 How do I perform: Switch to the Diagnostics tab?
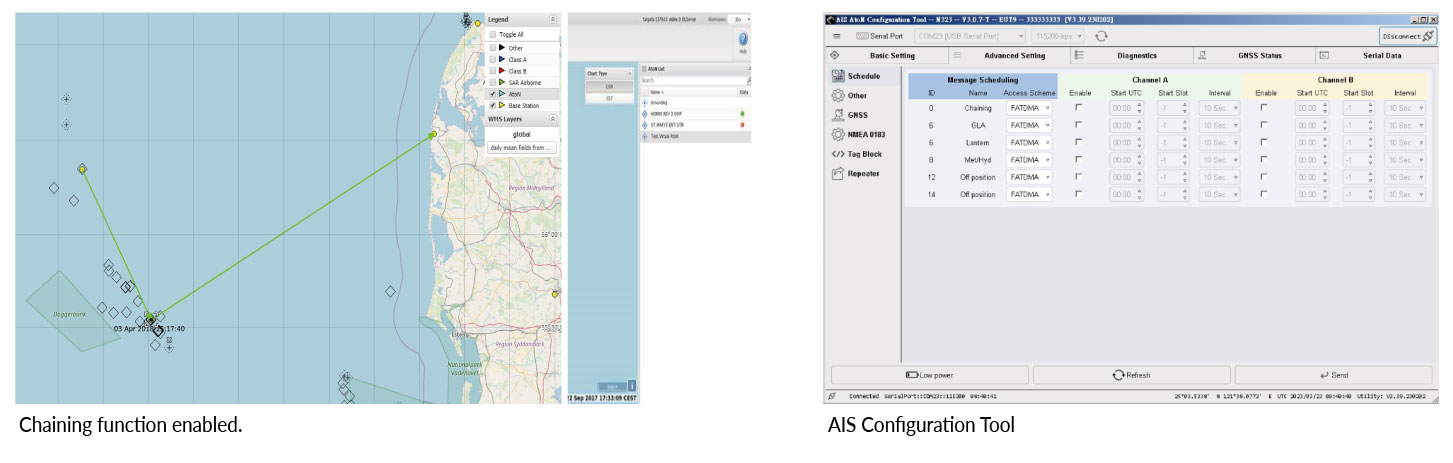tap(1136, 56)
